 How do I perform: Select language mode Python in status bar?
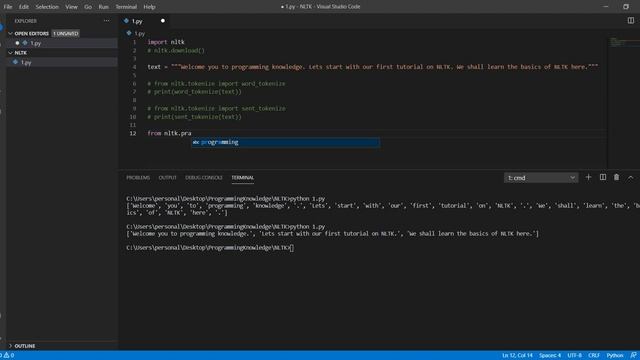tap(615, 356)
